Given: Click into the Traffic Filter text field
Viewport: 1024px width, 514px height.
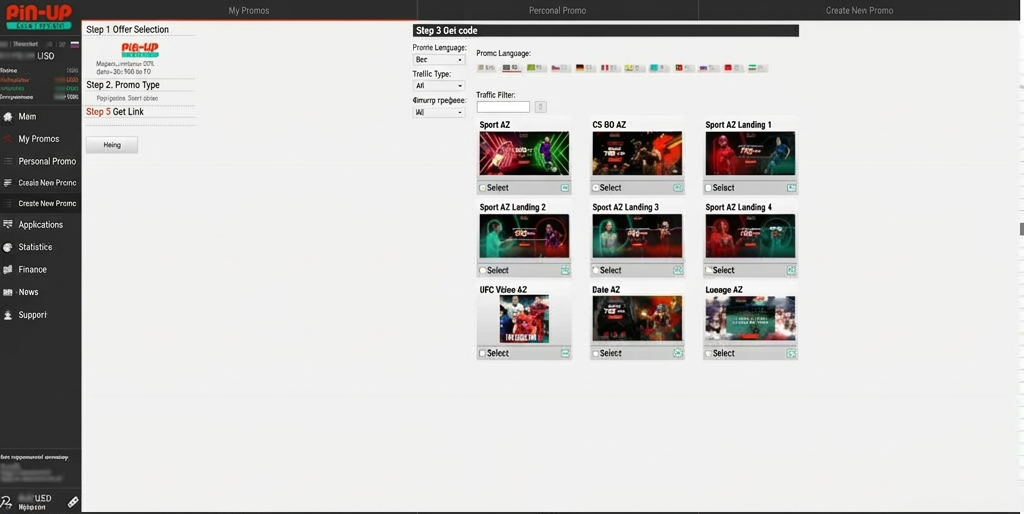Looking at the screenshot, I should [503, 107].
